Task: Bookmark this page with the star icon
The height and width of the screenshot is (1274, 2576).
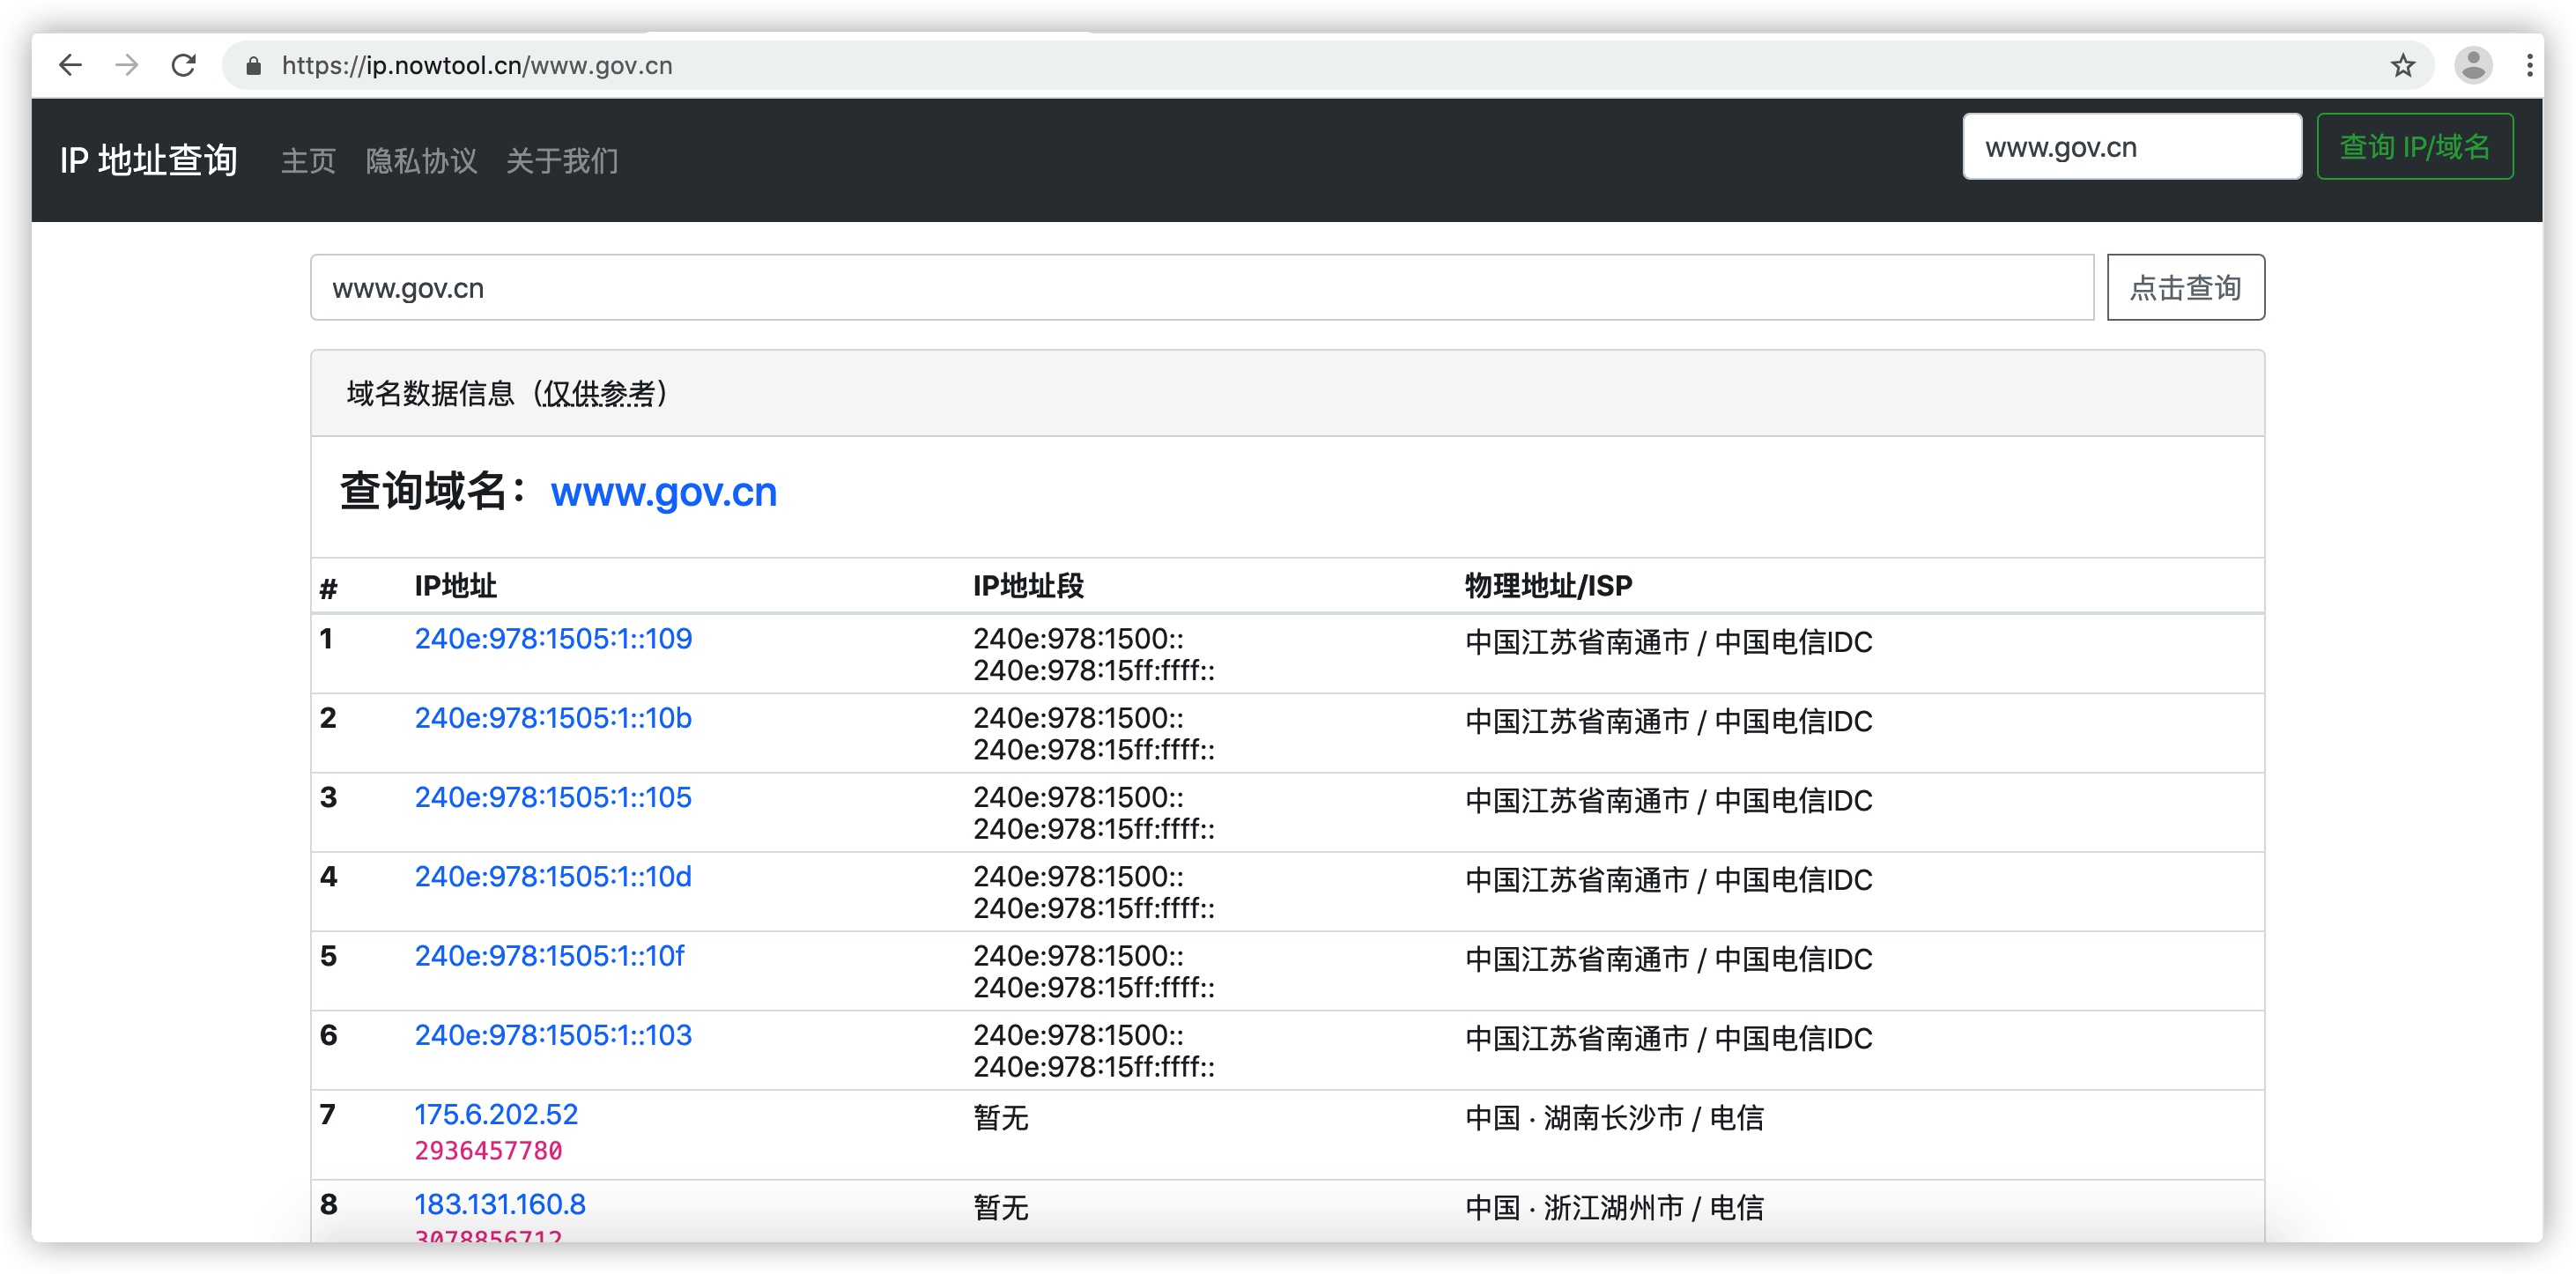Action: point(2402,65)
